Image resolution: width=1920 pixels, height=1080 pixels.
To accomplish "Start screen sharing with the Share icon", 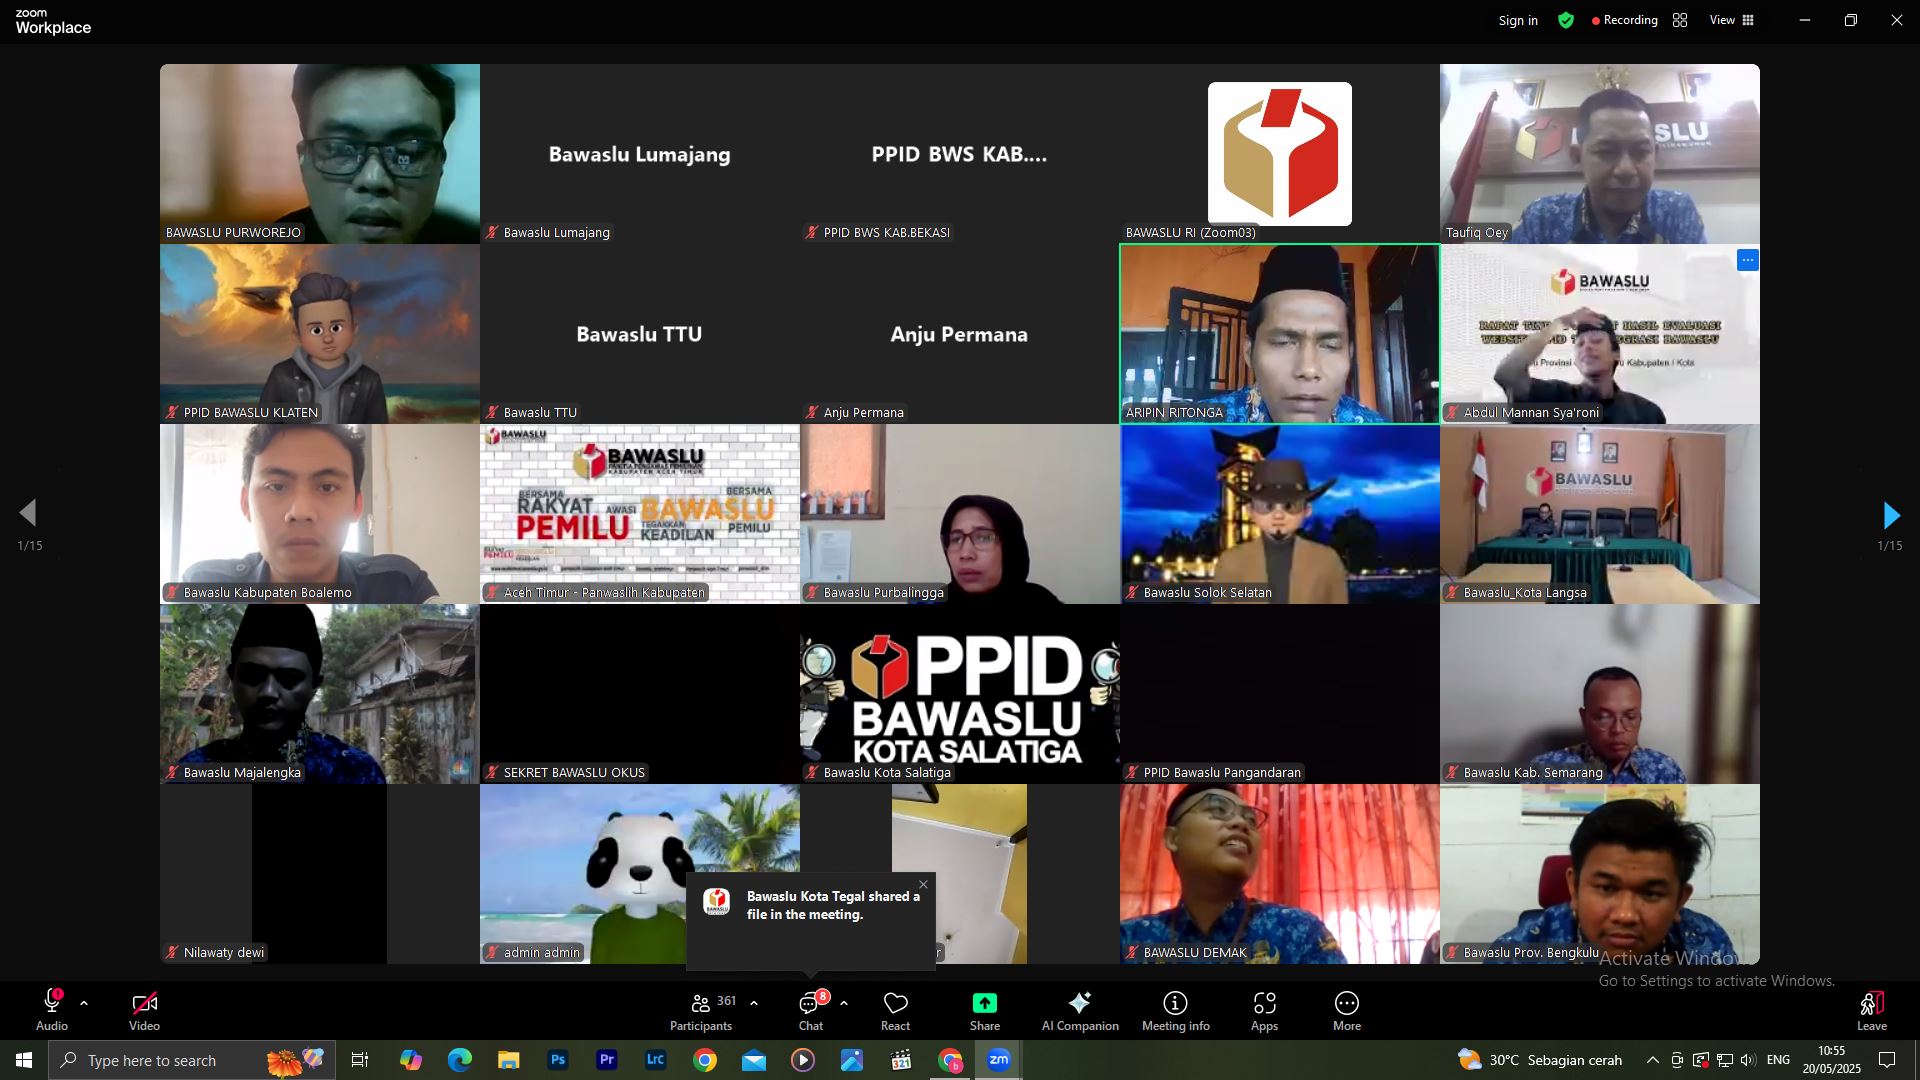I will (x=984, y=1008).
